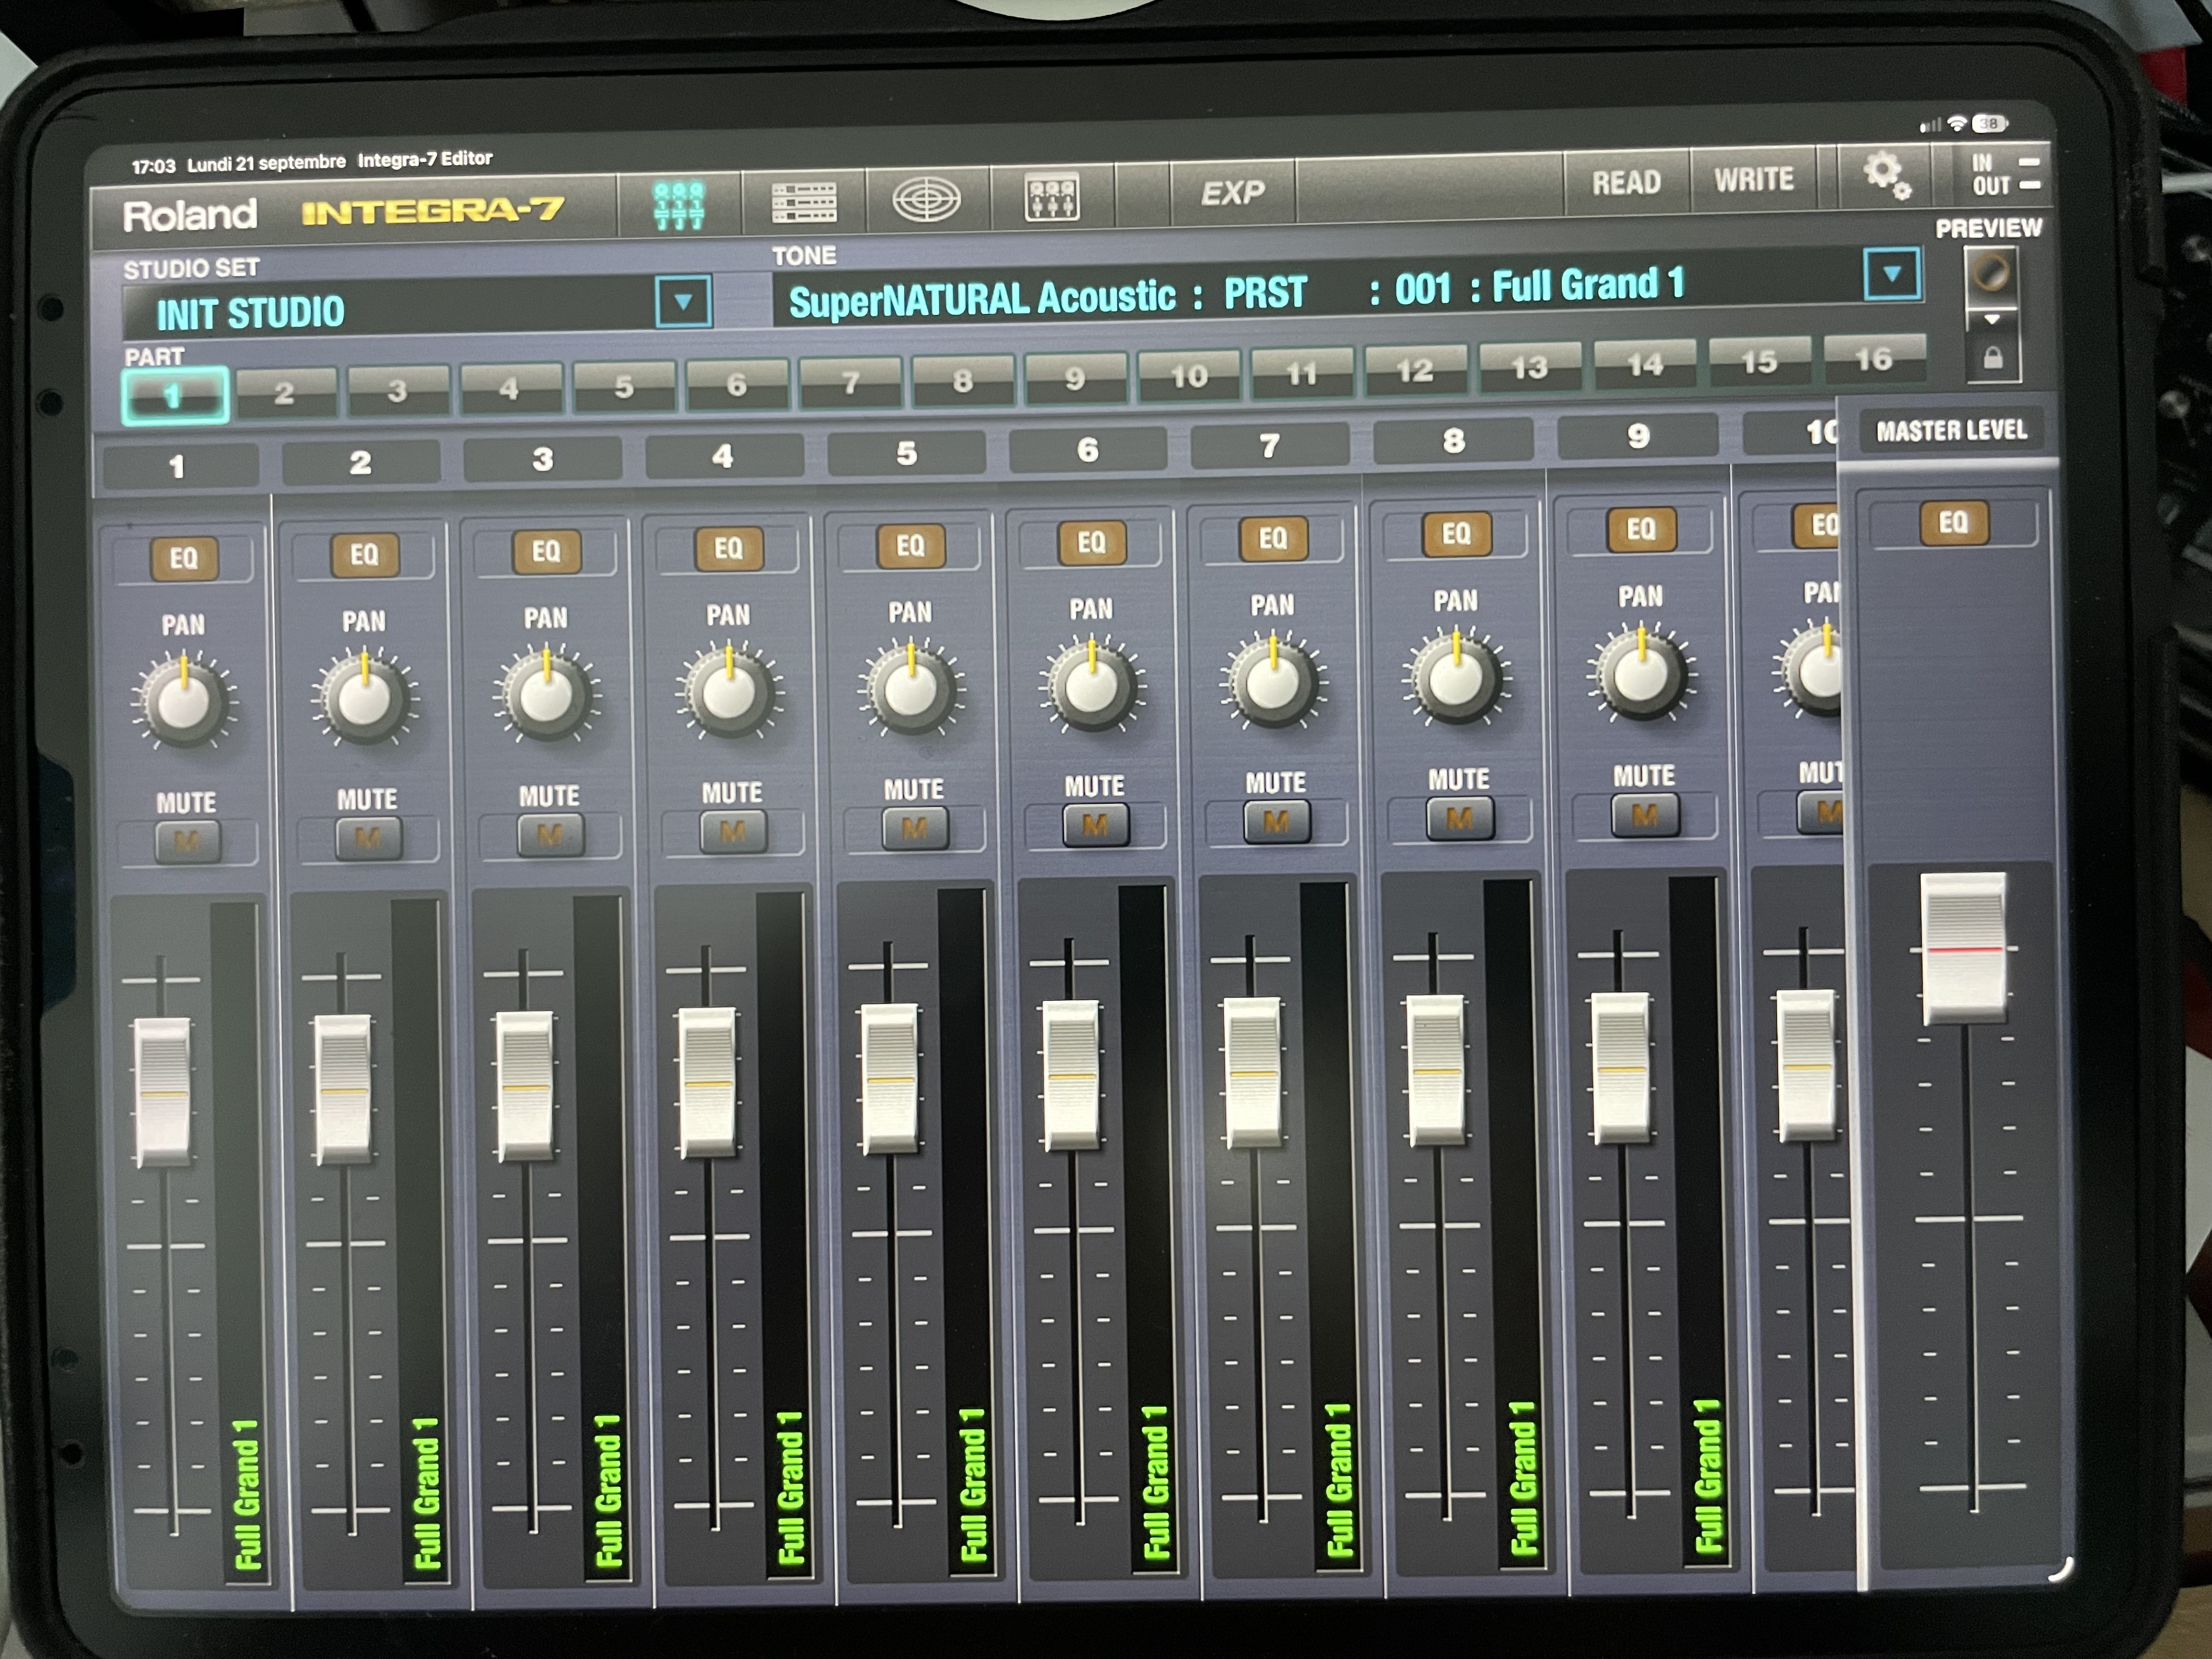Mute channel 3

coord(550,835)
